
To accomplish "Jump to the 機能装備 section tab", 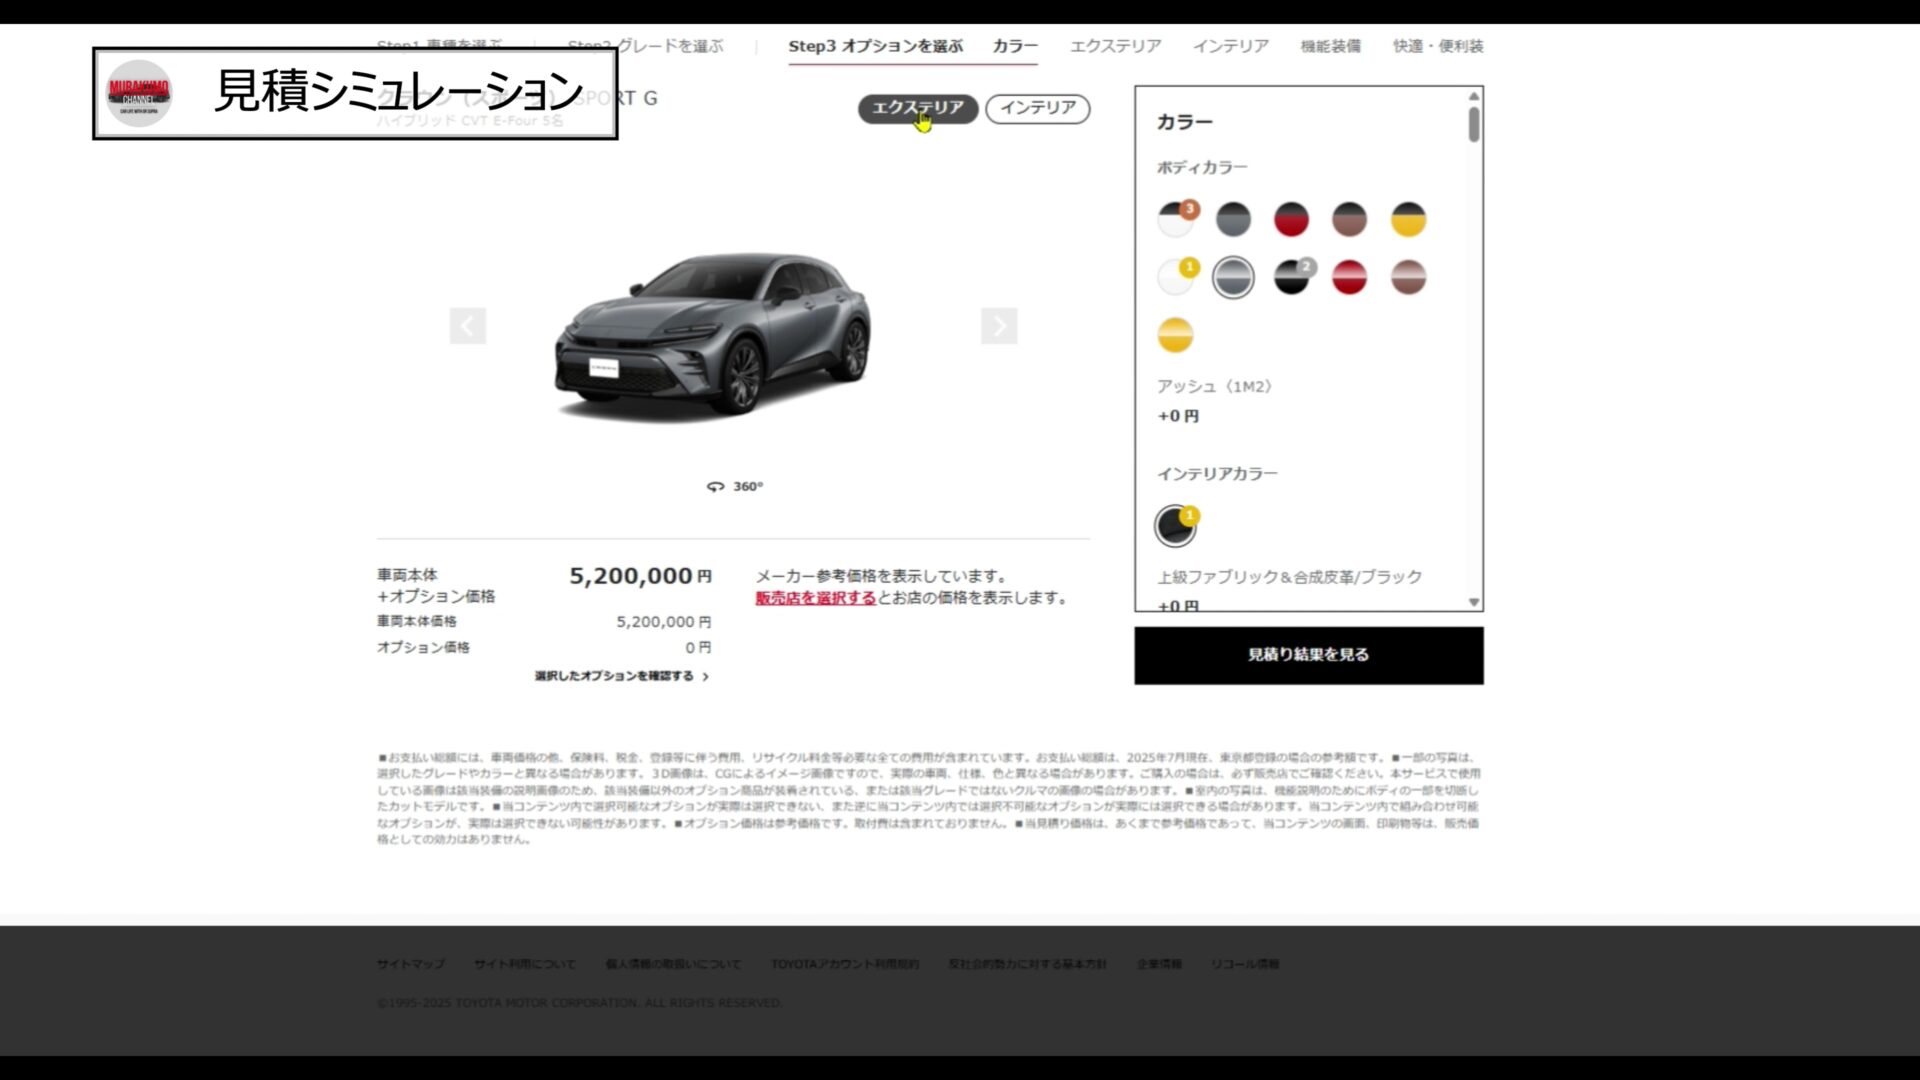I will pos(1330,46).
